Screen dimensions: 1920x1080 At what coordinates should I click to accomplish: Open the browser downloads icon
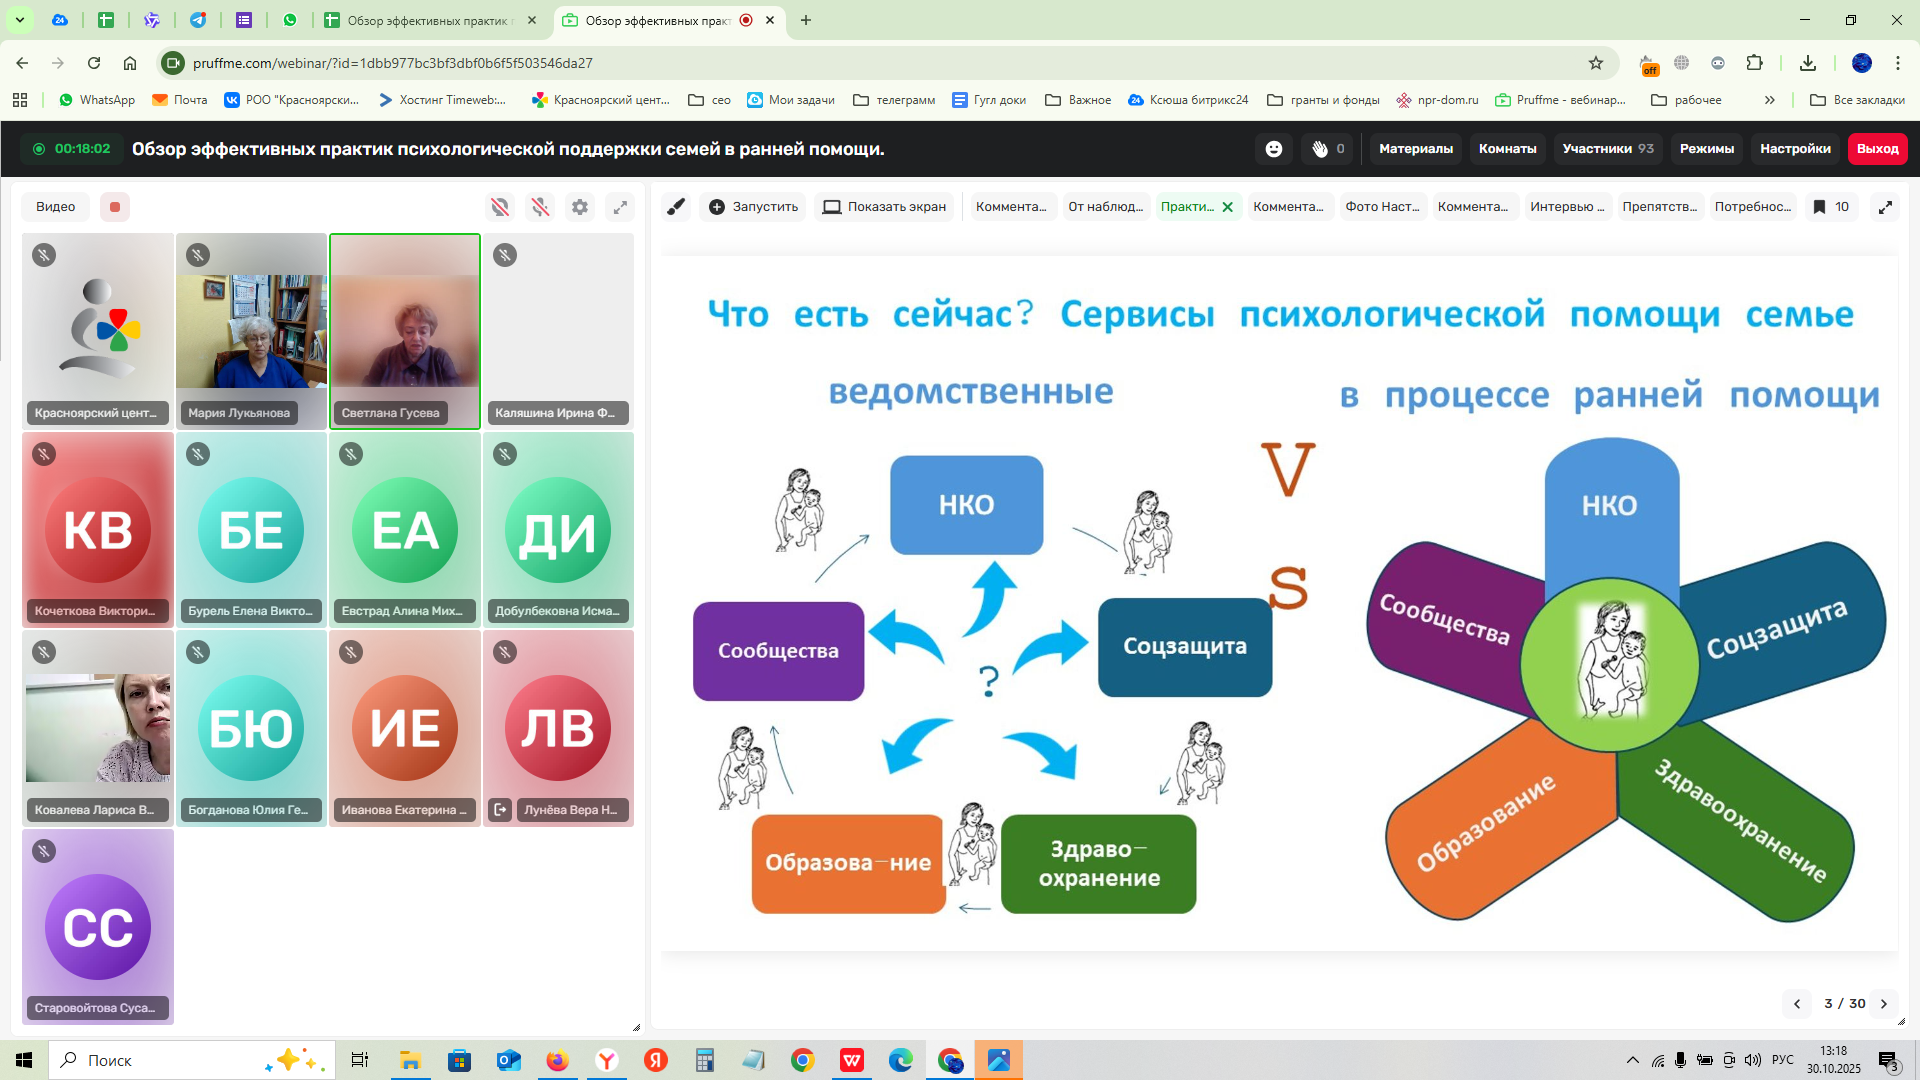point(1808,63)
